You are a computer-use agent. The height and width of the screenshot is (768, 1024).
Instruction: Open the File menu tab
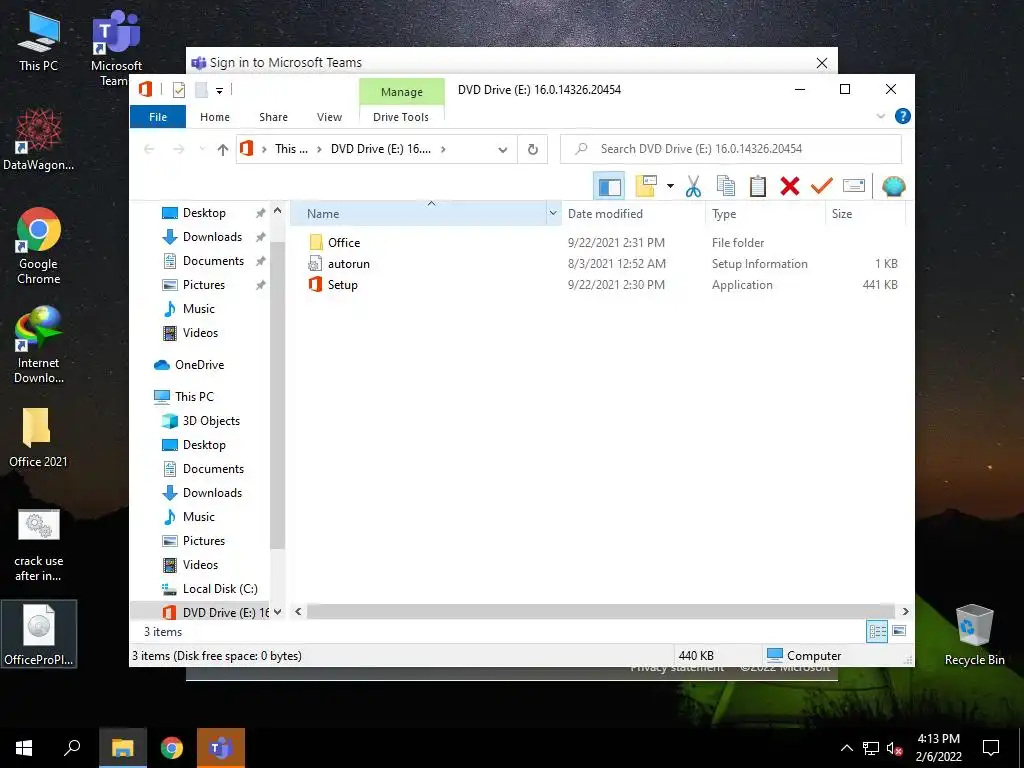point(158,117)
